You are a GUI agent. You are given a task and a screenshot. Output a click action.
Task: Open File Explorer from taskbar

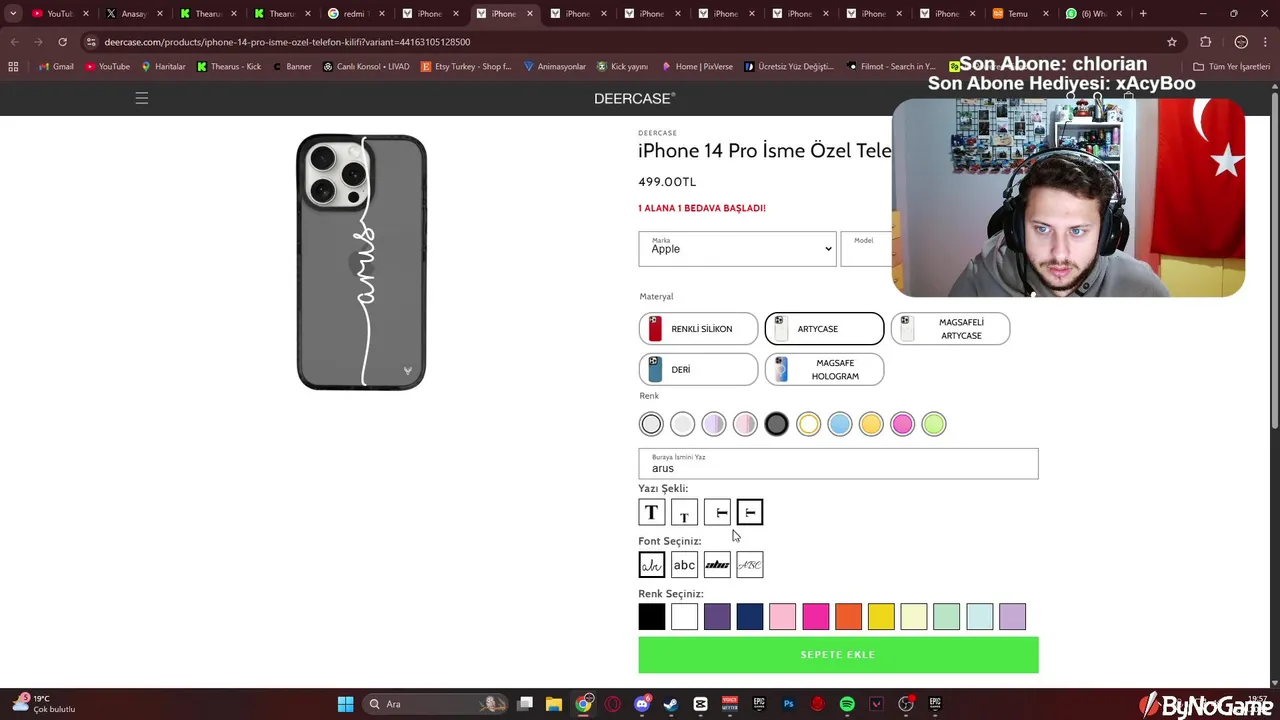(x=554, y=704)
